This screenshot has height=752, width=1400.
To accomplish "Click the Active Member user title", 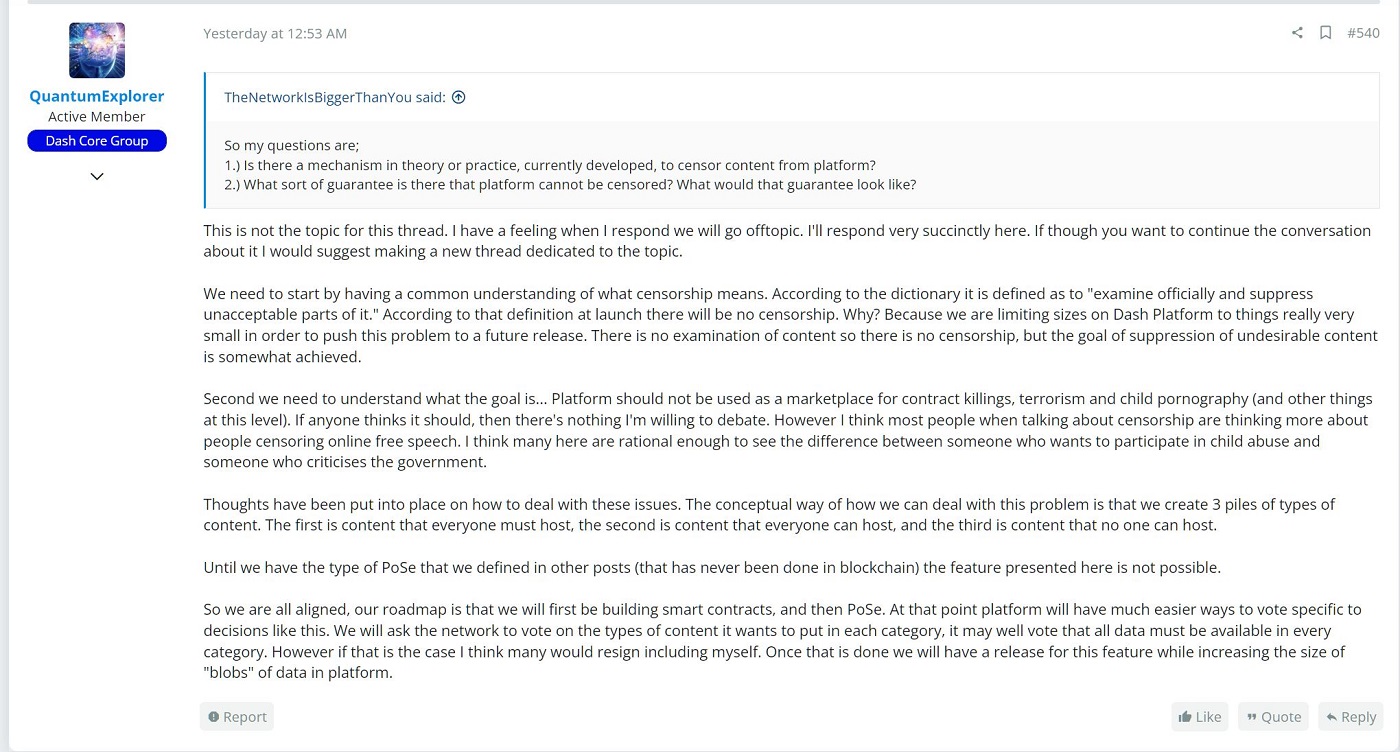I will pos(97,117).
